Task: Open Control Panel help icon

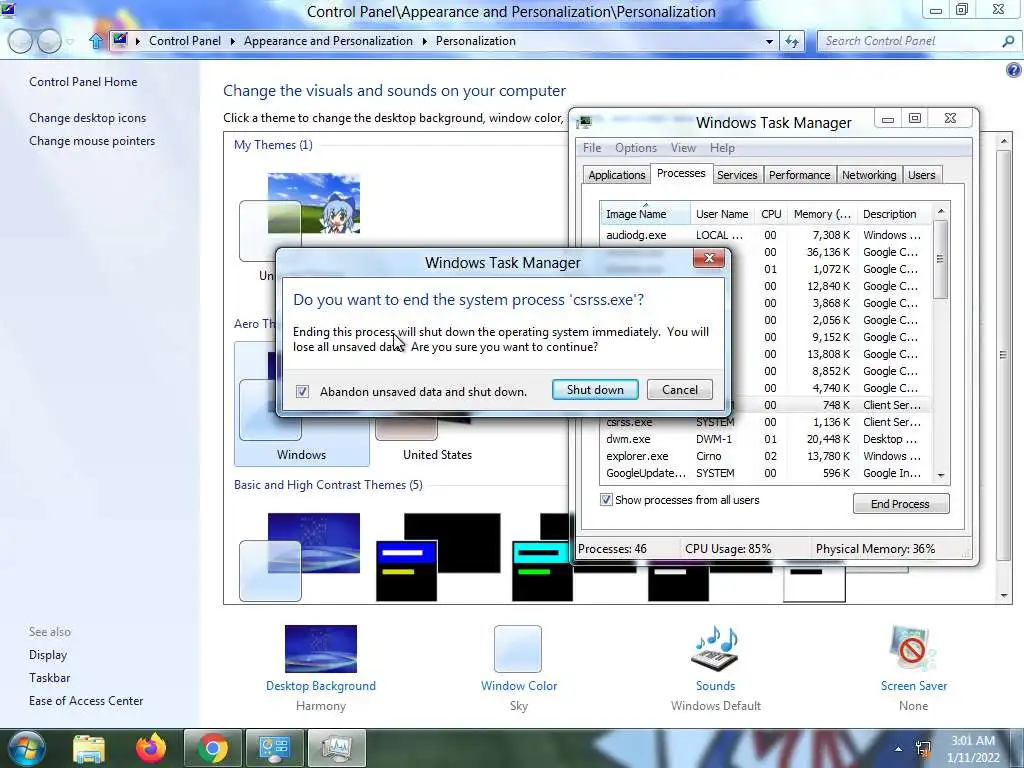Action: pos(1014,70)
